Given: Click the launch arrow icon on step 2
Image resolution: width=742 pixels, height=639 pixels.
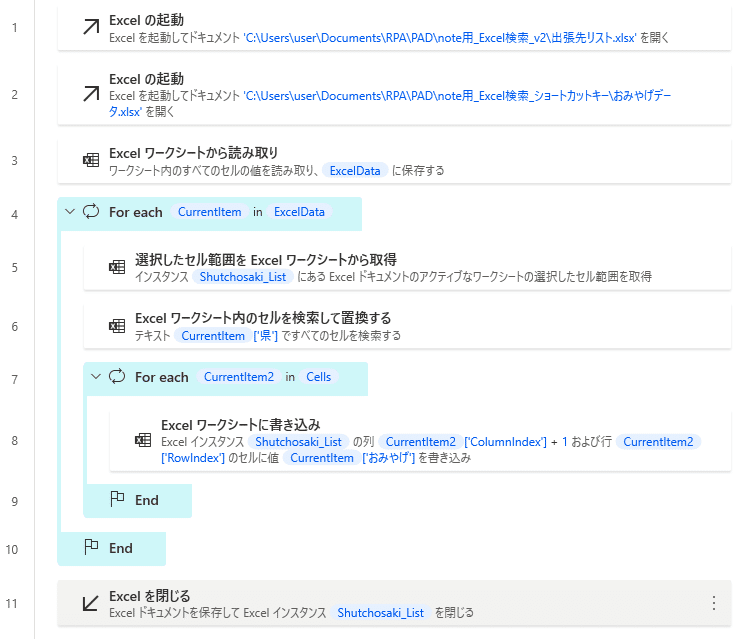Looking at the screenshot, I should (x=91, y=94).
